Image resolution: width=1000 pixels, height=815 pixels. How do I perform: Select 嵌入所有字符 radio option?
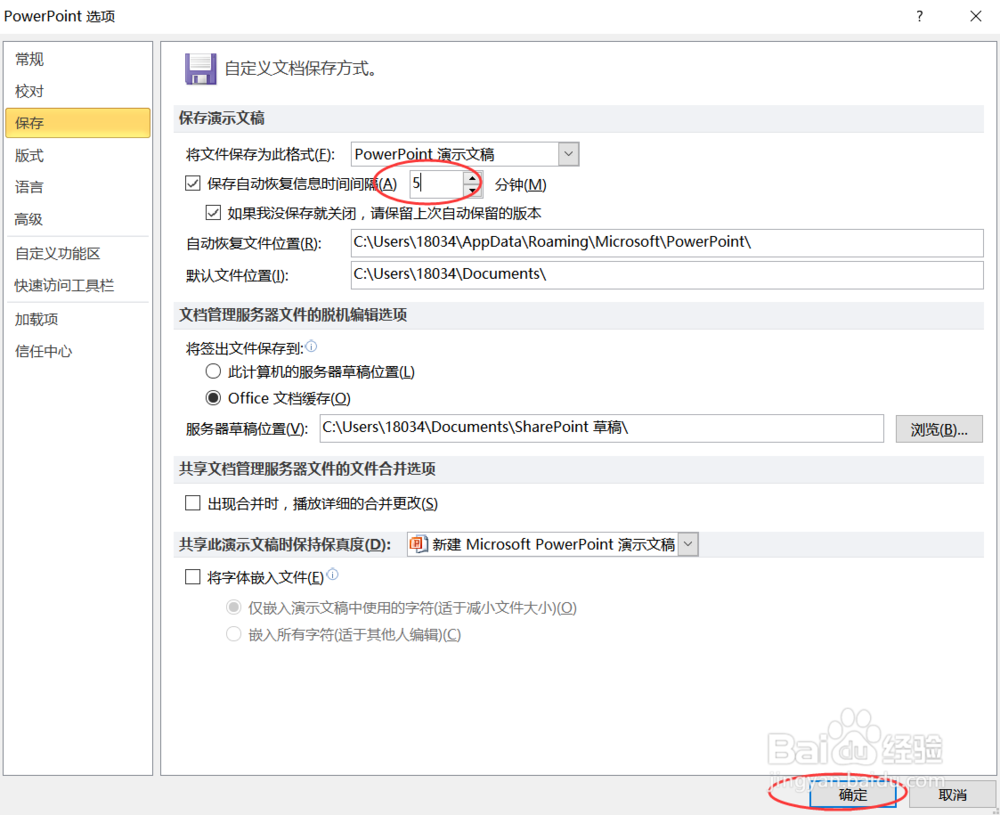tap(233, 634)
